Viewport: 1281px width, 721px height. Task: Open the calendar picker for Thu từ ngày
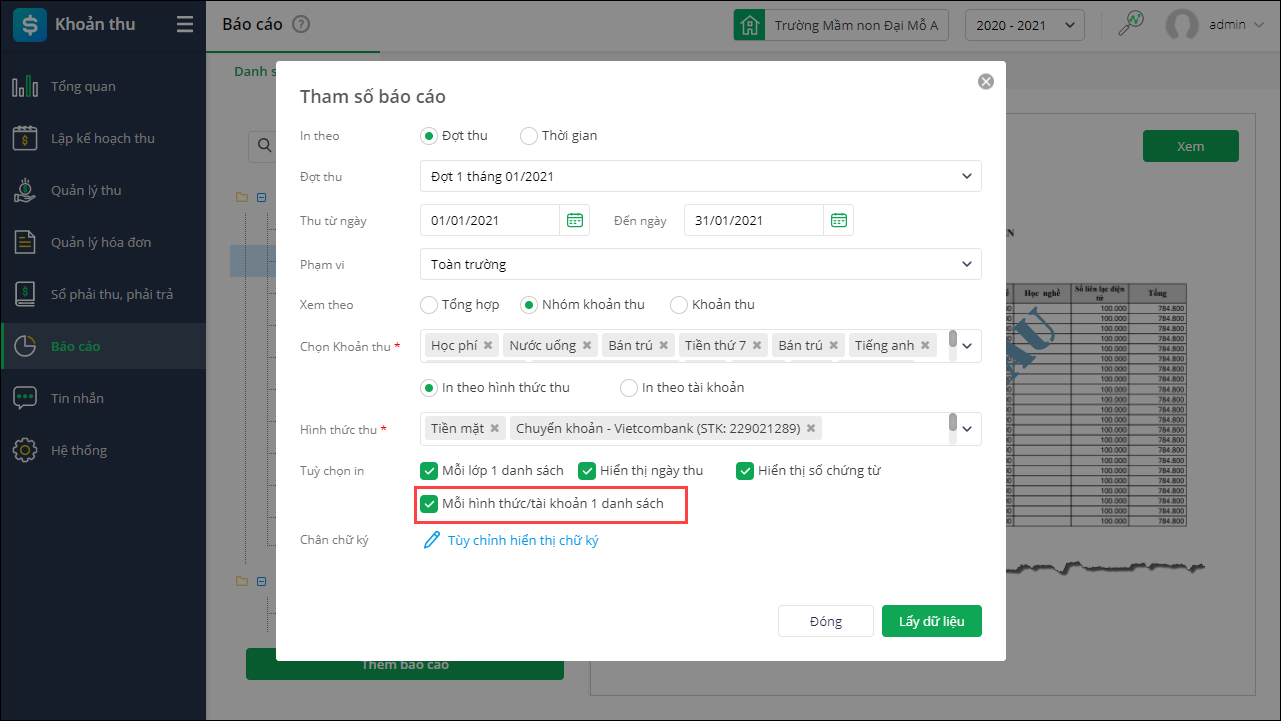coord(574,221)
